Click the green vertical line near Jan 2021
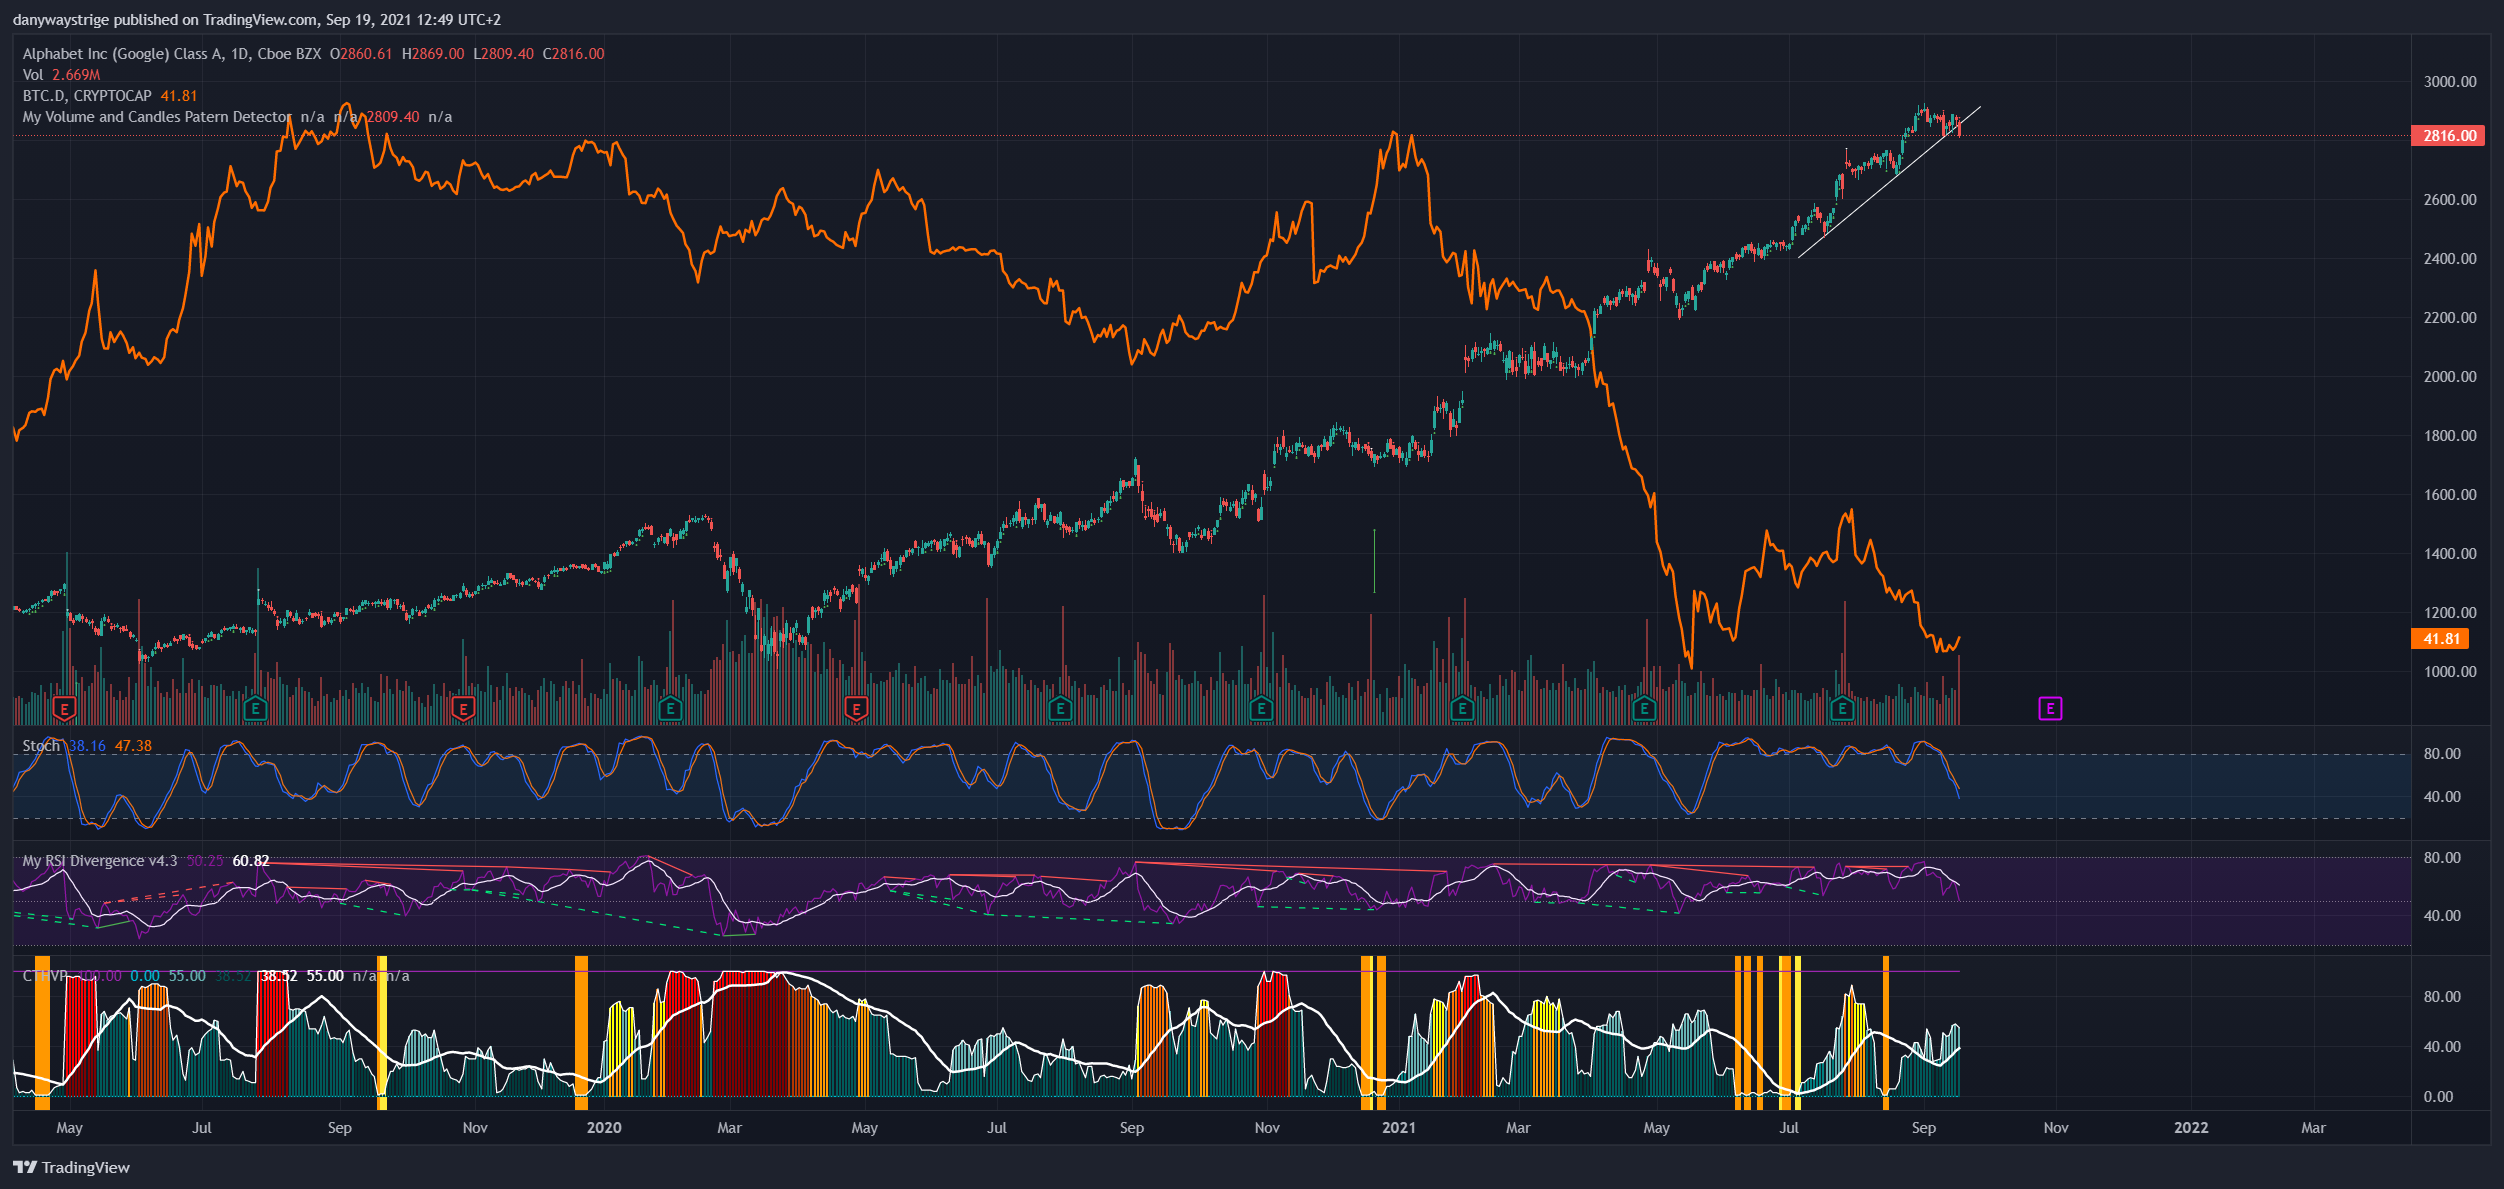 1374,561
